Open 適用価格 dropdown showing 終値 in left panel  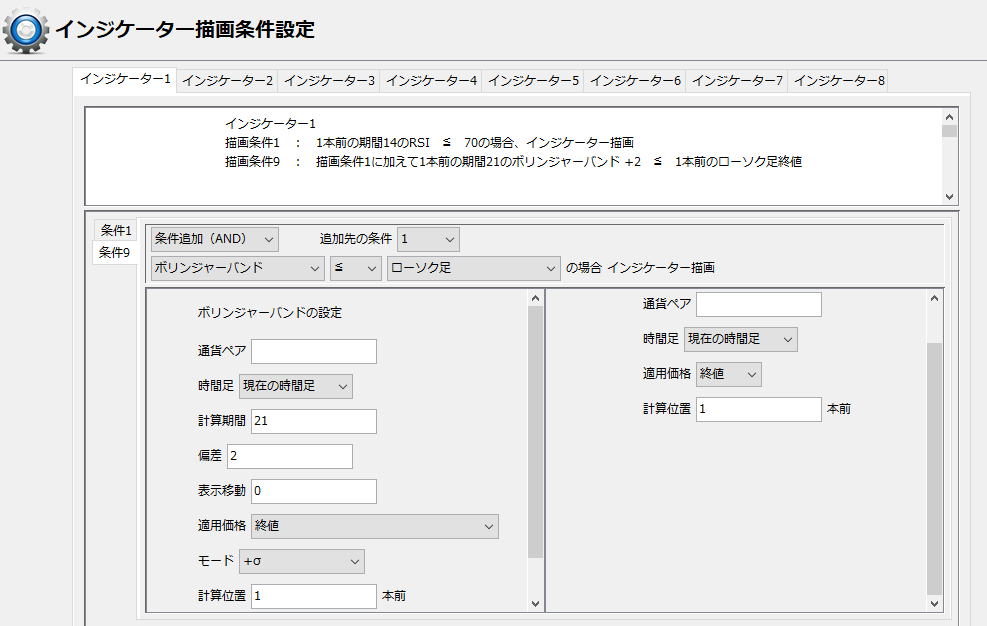click(x=375, y=526)
